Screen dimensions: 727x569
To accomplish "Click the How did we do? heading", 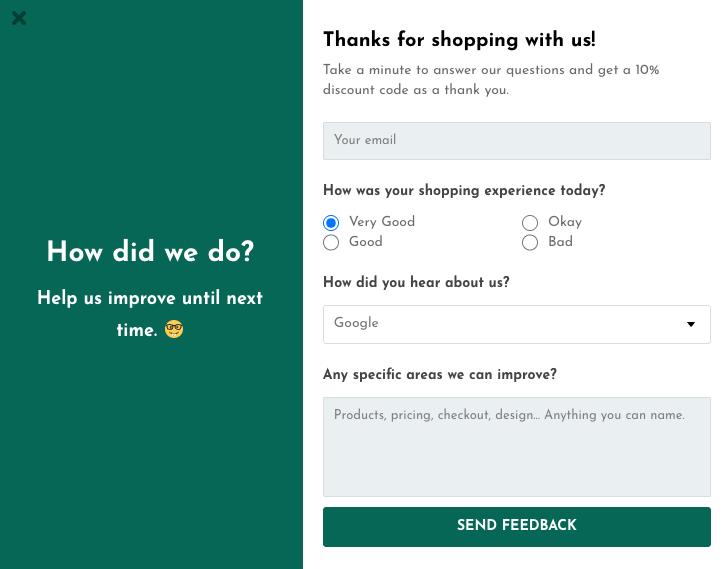I will [150, 252].
